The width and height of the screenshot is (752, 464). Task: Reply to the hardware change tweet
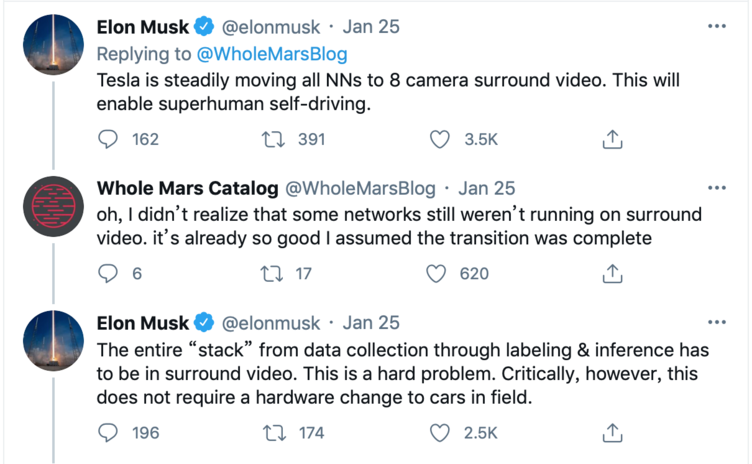click(x=110, y=433)
